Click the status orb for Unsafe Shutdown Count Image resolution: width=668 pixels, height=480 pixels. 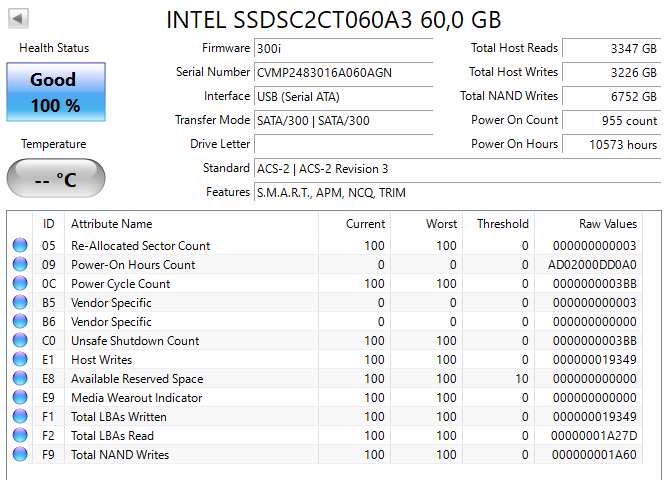(21, 341)
